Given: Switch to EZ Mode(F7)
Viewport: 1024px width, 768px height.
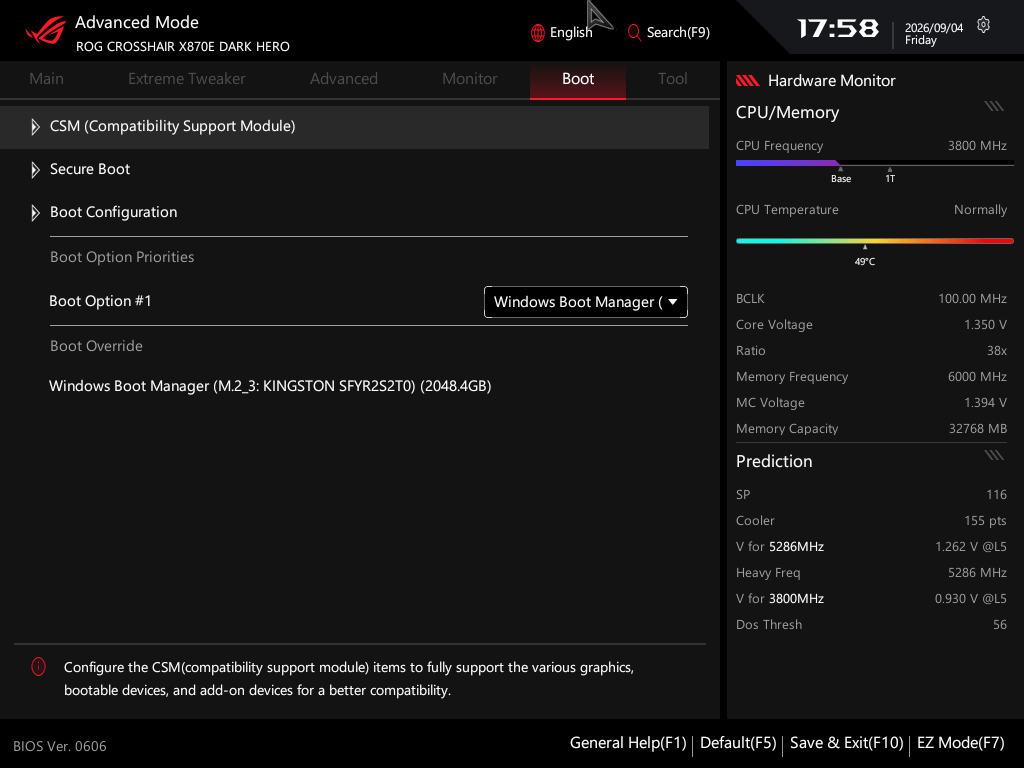Looking at the screenshot, I should pos(961,743).
